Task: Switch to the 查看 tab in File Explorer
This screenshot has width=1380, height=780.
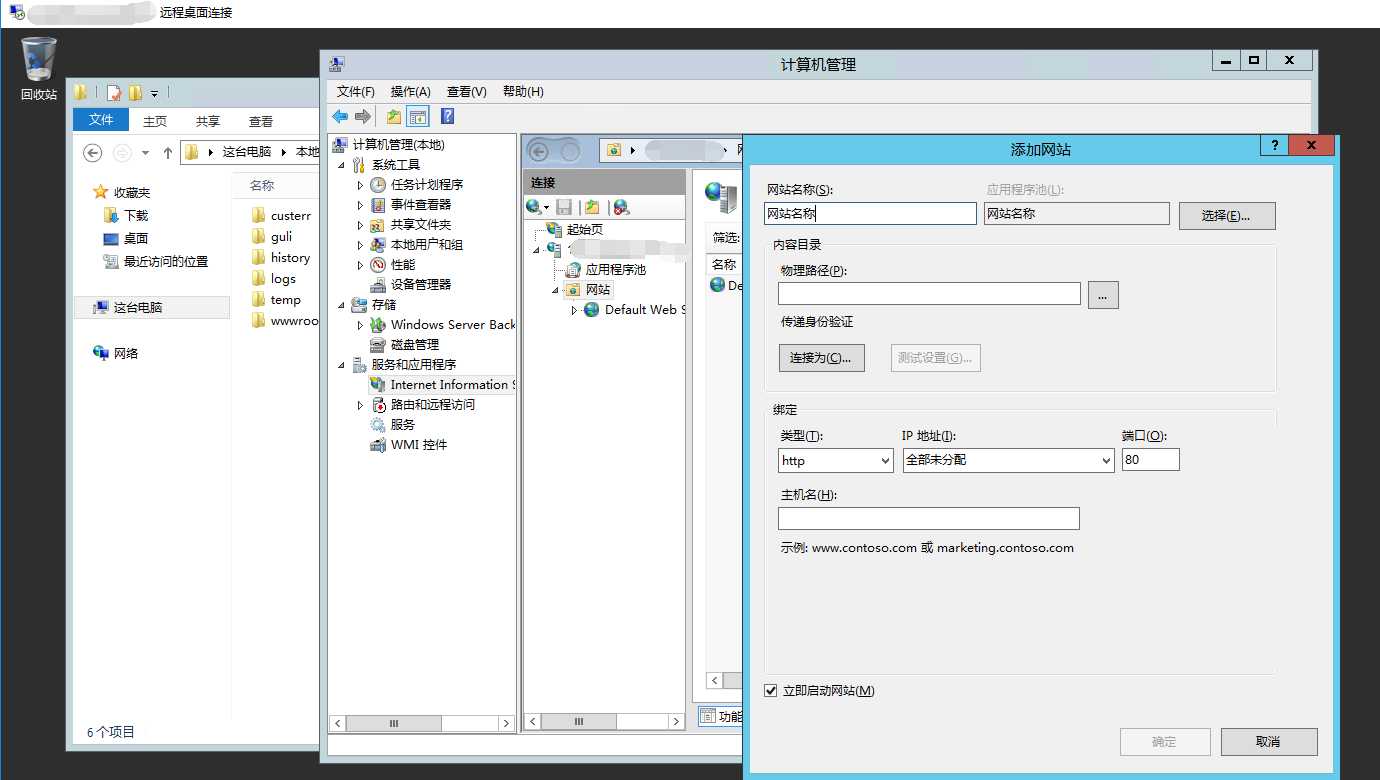Action: coord(261,121)
